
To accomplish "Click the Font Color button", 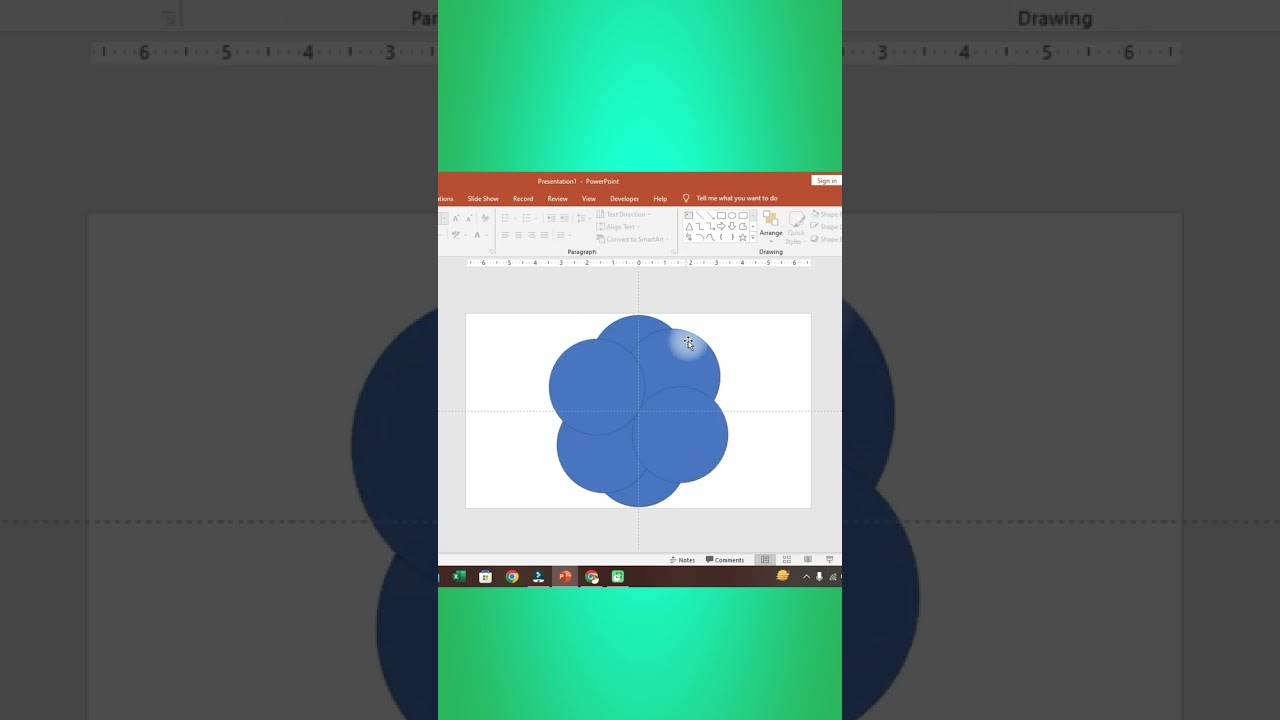I will point(478,235).
